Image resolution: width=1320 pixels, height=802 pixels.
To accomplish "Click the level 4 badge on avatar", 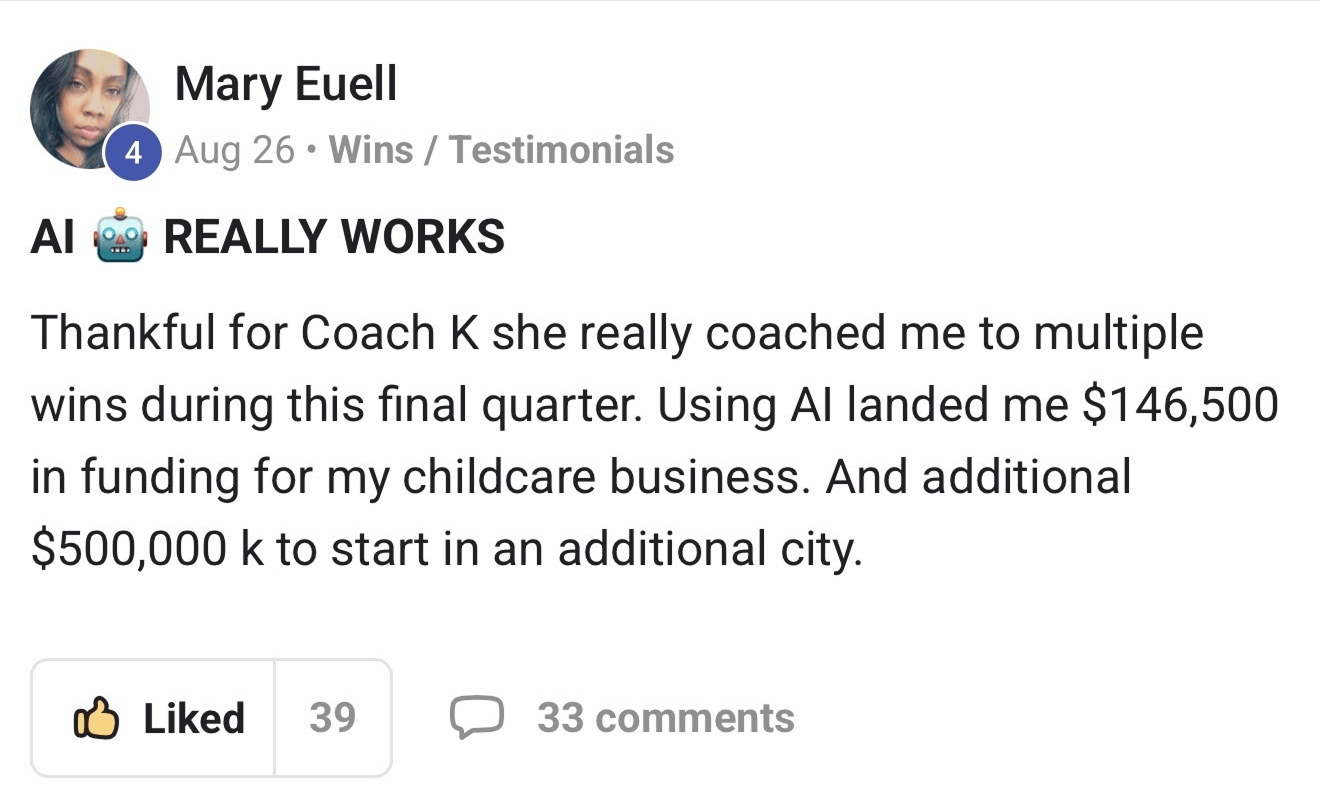I will (134, 154).
